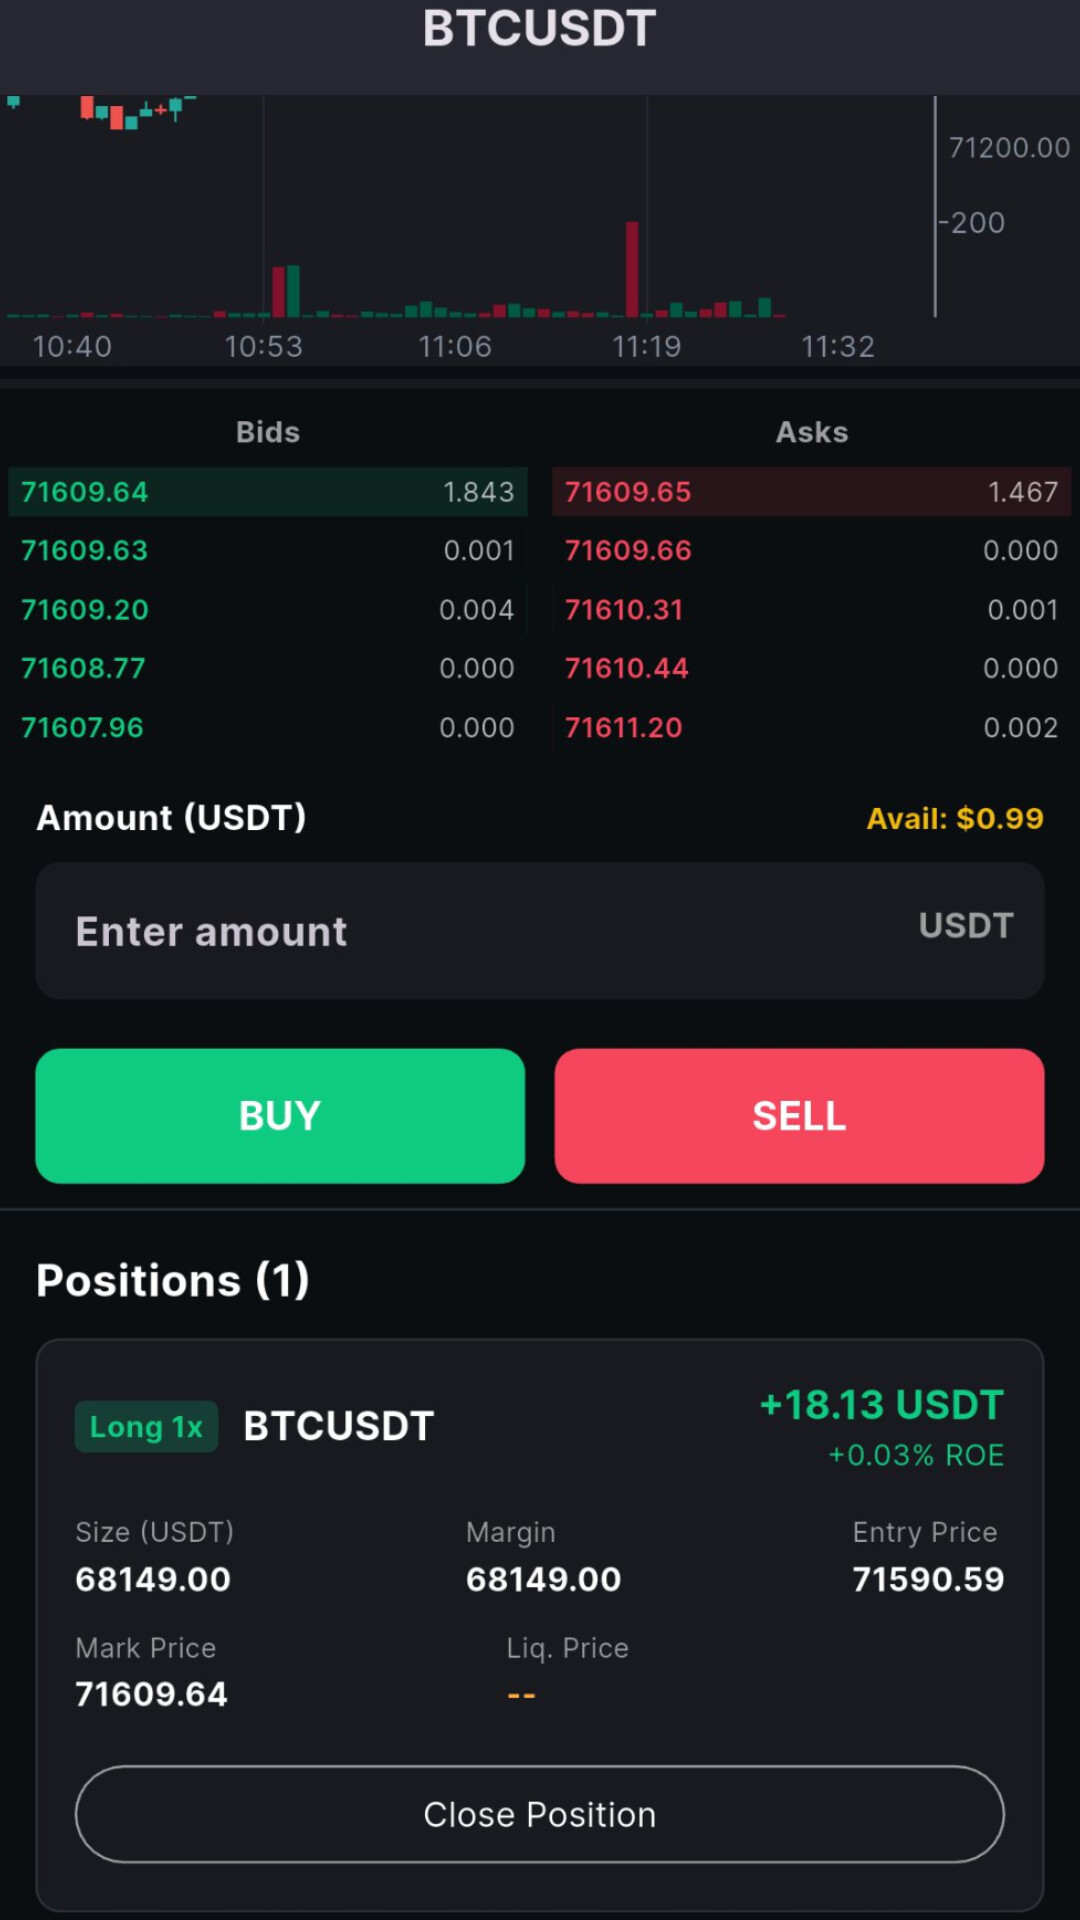Select the 71607.96 bid entry
The image size is (1080, 1920).
point(267,728)
